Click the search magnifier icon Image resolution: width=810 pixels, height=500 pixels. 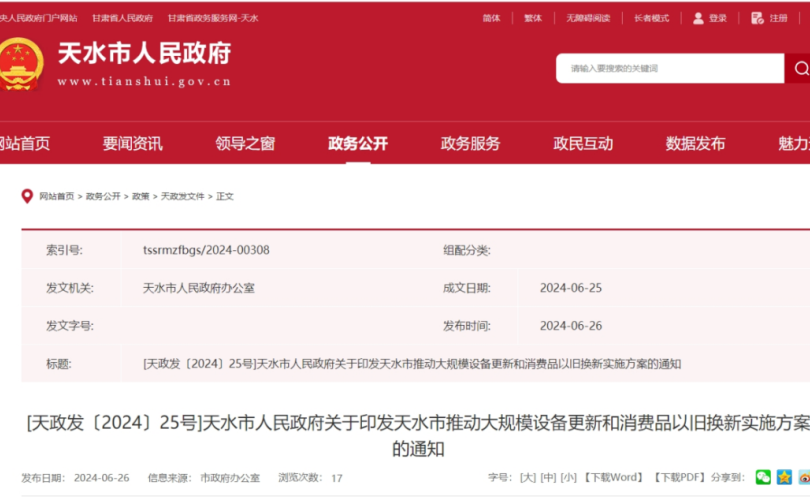coord(799,68)
